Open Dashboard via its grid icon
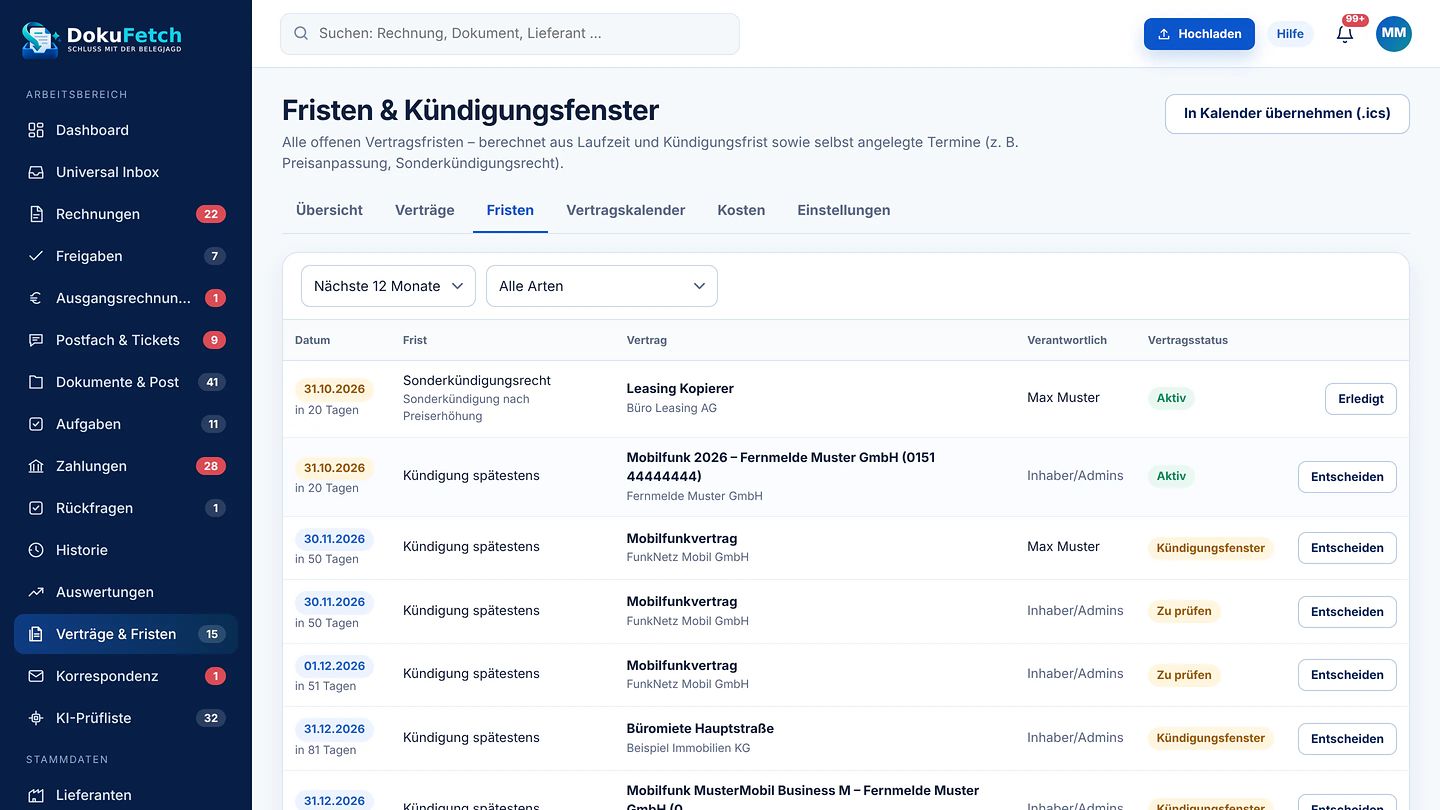The width and height of the screenshot is (1440, 810). 36,130
